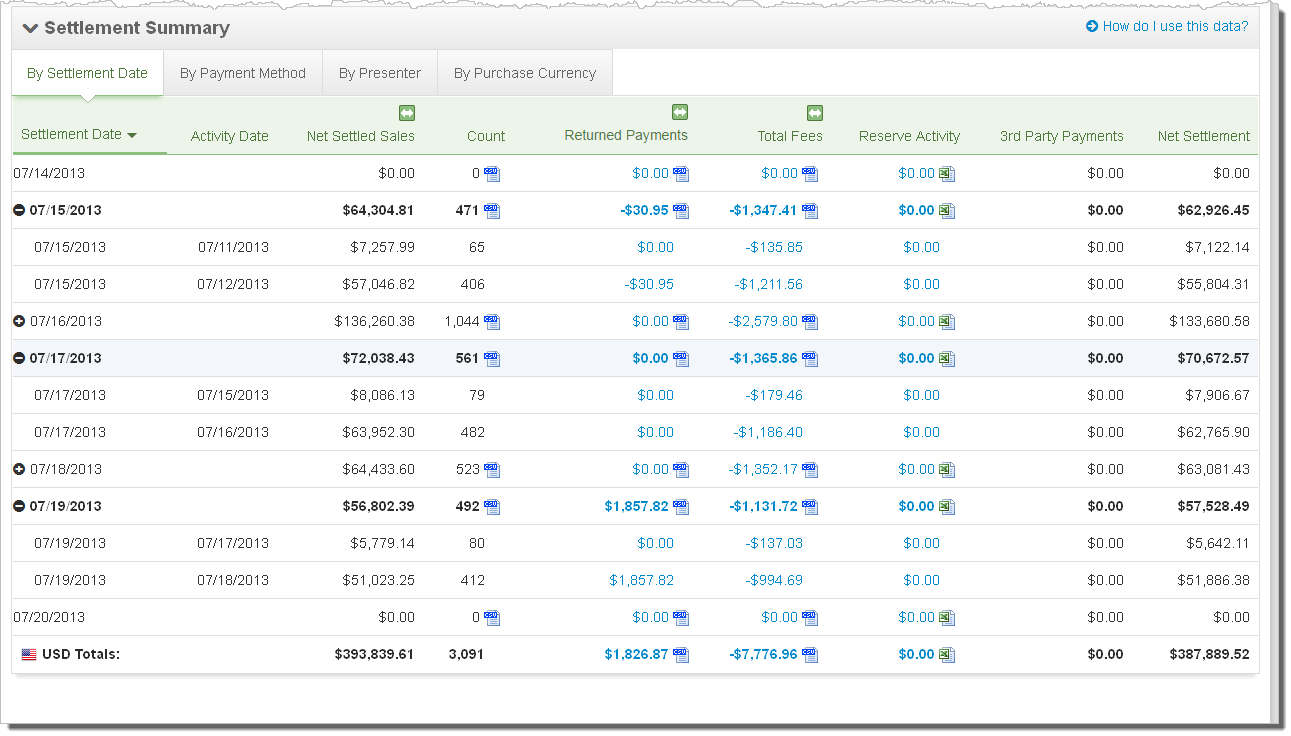
Task: Export Reserve Activity Excel in 07/16/2013 row
Action: (947, 322)
